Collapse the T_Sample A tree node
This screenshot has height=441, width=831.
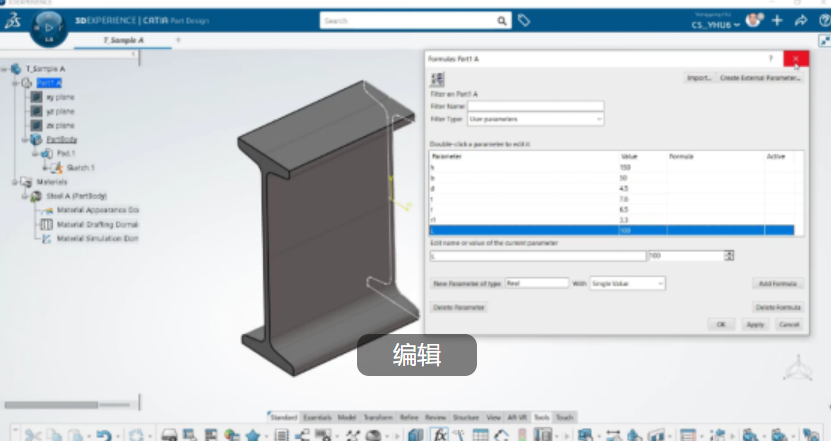coord(4,69)
